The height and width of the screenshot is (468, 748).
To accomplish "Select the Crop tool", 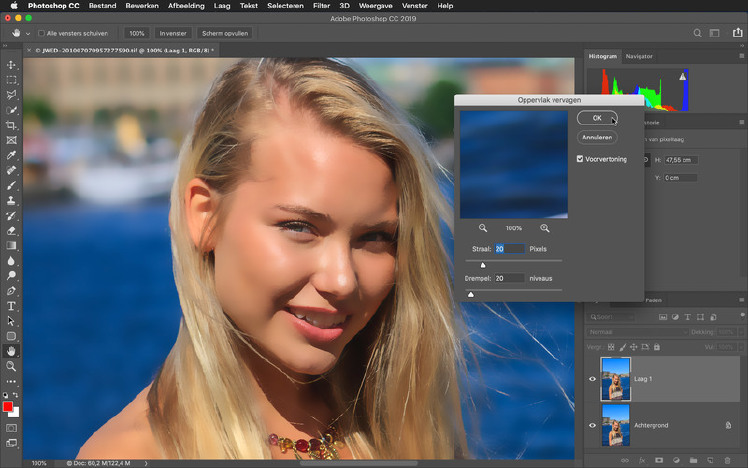I will [11, 125].
